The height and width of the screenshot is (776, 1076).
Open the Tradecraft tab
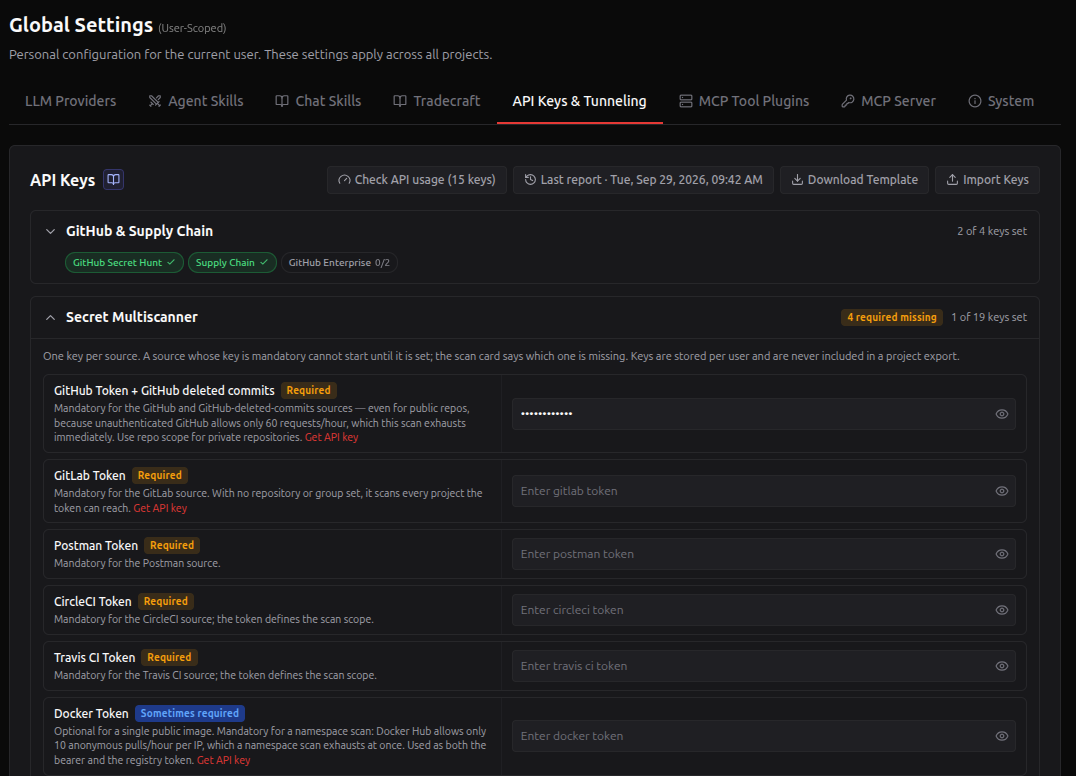point(437,101)
